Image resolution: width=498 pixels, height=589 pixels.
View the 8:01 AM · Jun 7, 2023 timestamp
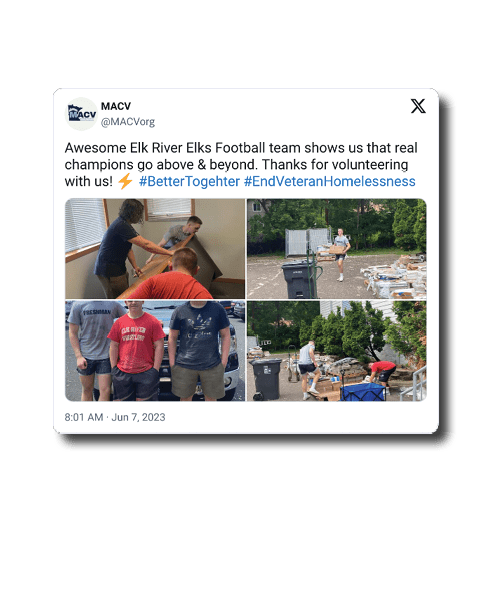[x=115, y=417]
